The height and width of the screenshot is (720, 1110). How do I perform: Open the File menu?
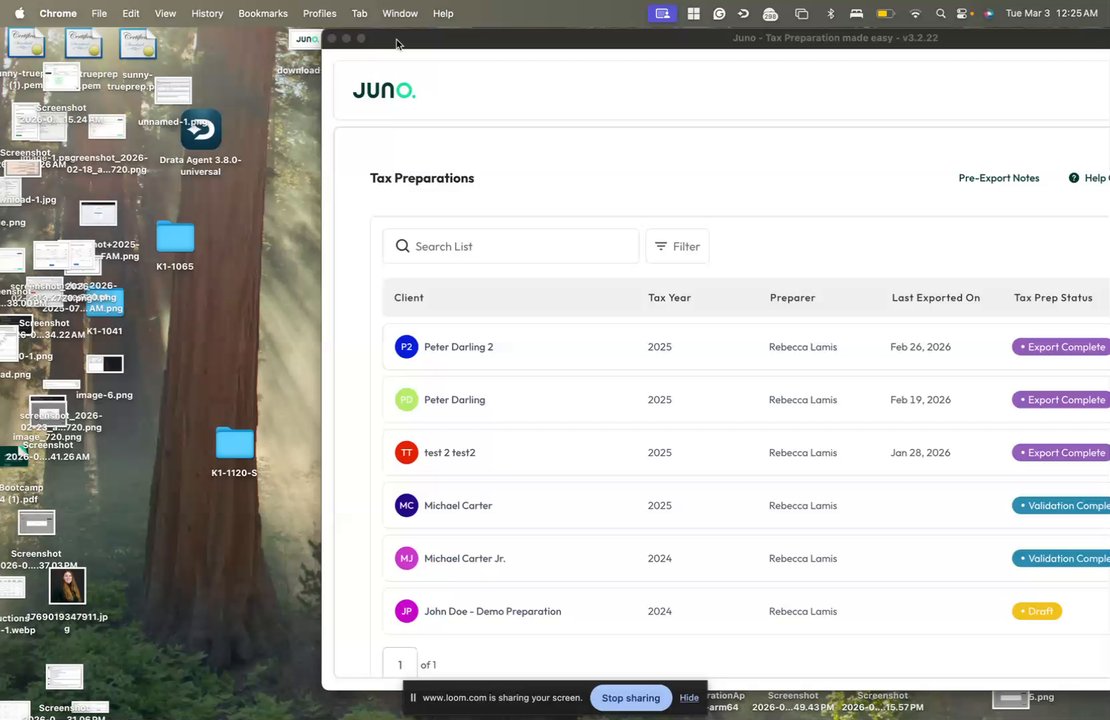coord(99,13)
